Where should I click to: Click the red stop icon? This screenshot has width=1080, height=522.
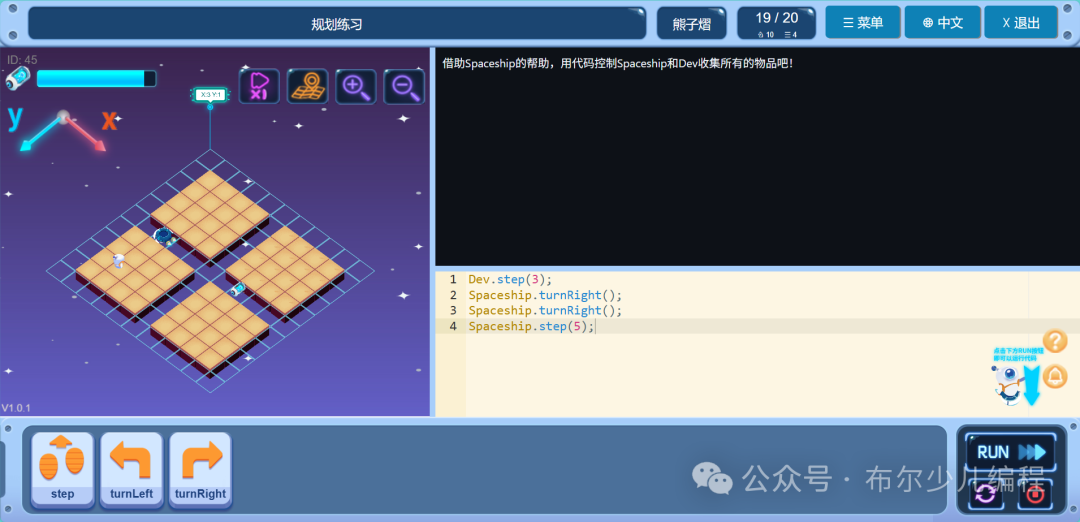(1034, 493)
